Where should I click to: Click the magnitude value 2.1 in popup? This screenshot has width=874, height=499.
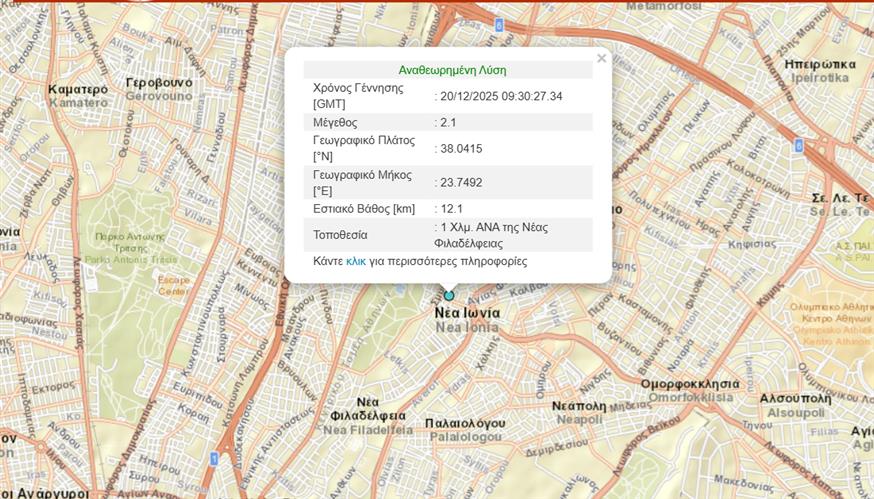click(448, 122)
